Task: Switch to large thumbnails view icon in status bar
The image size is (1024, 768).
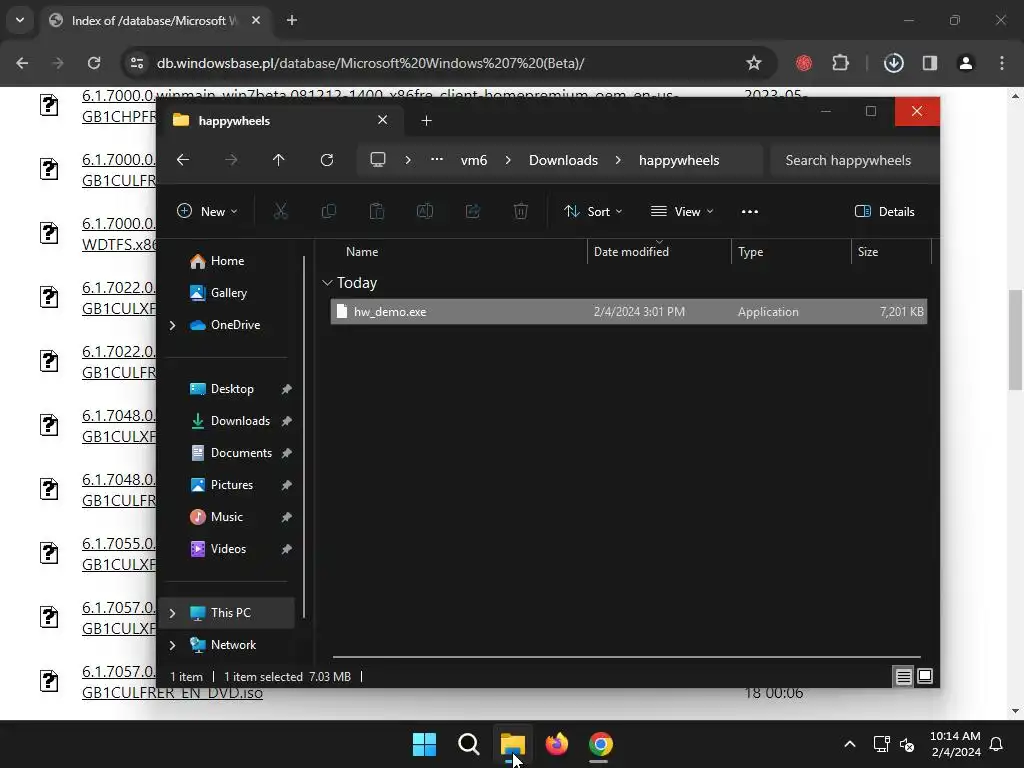Action: click(925, 676)
